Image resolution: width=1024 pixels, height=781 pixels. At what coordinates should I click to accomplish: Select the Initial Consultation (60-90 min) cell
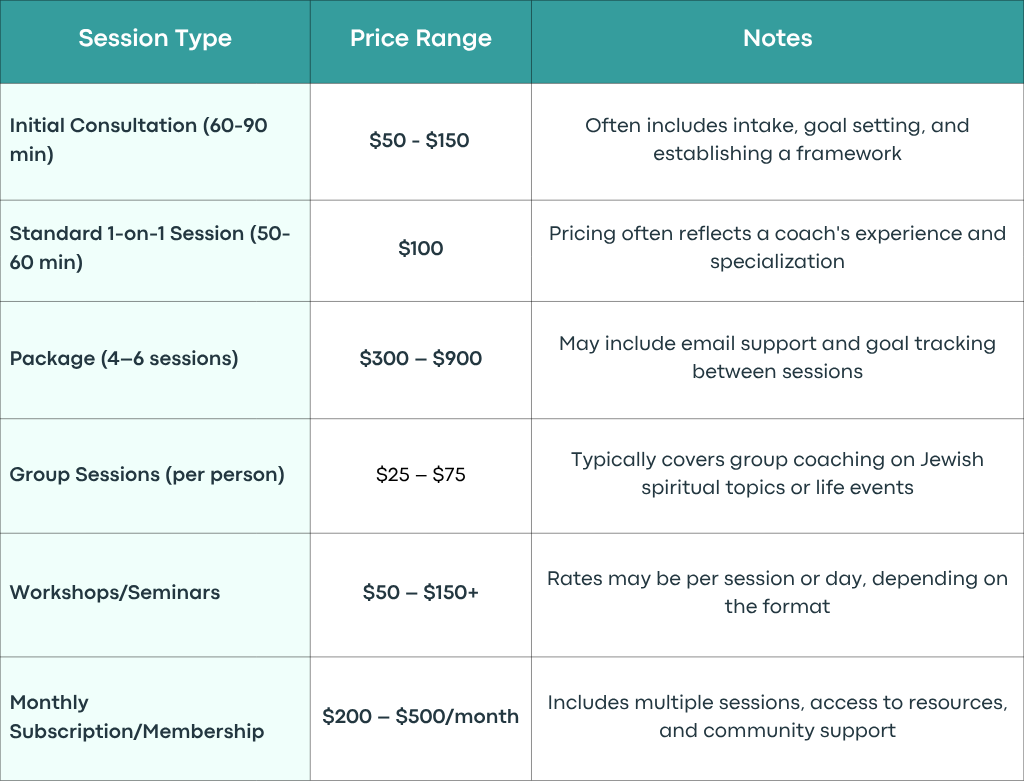coord(155,142)
